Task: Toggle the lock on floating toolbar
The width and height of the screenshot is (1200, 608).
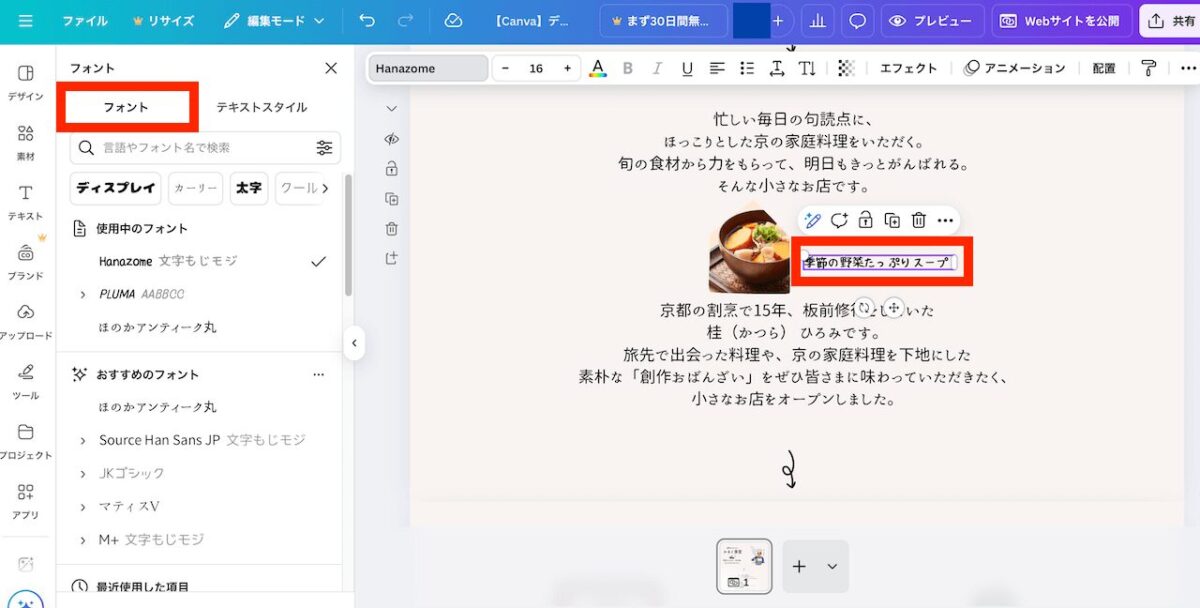Action: click(865, 220)
